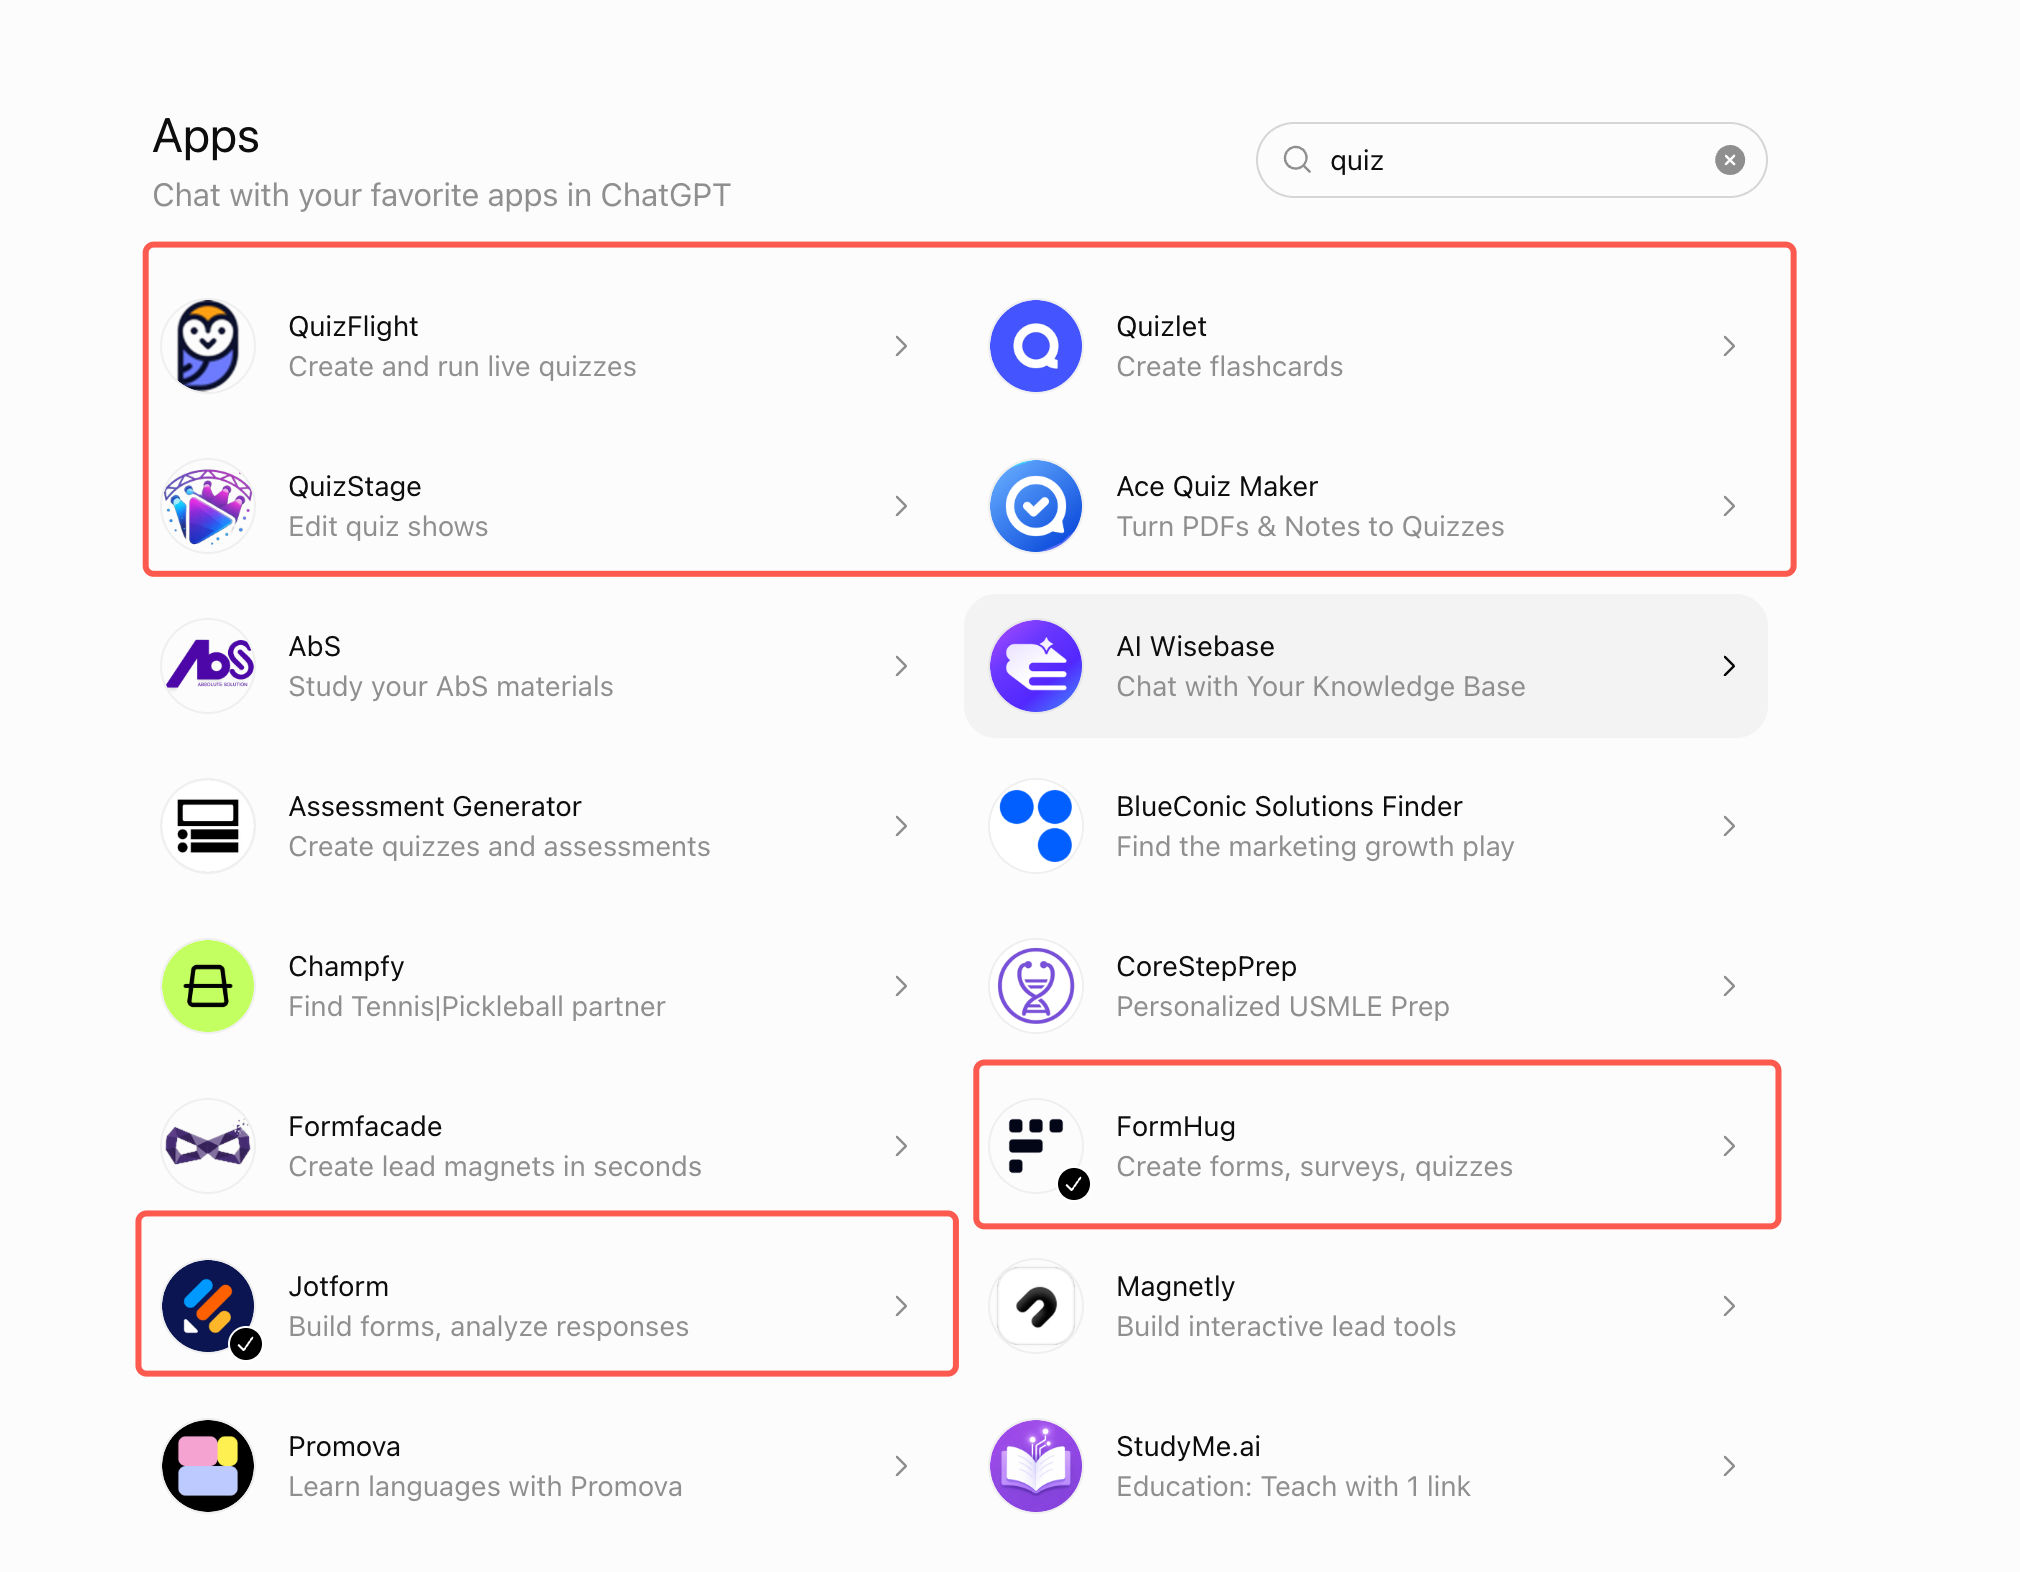Click 'Study your AbS materials' text
Viewport: 2020px width, 1572px height.
(x=451, y=686)
